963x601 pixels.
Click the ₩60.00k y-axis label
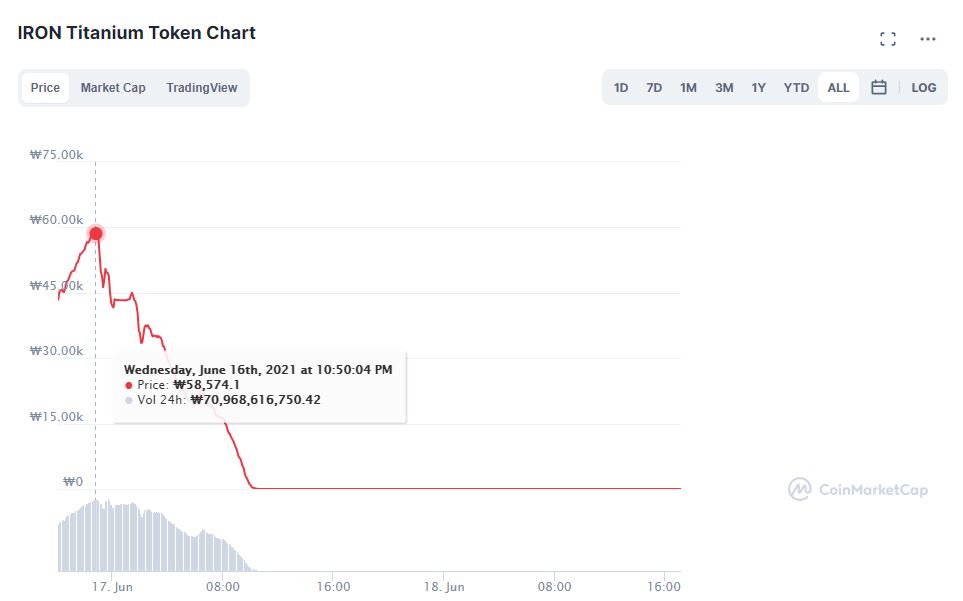pos(57,220)
